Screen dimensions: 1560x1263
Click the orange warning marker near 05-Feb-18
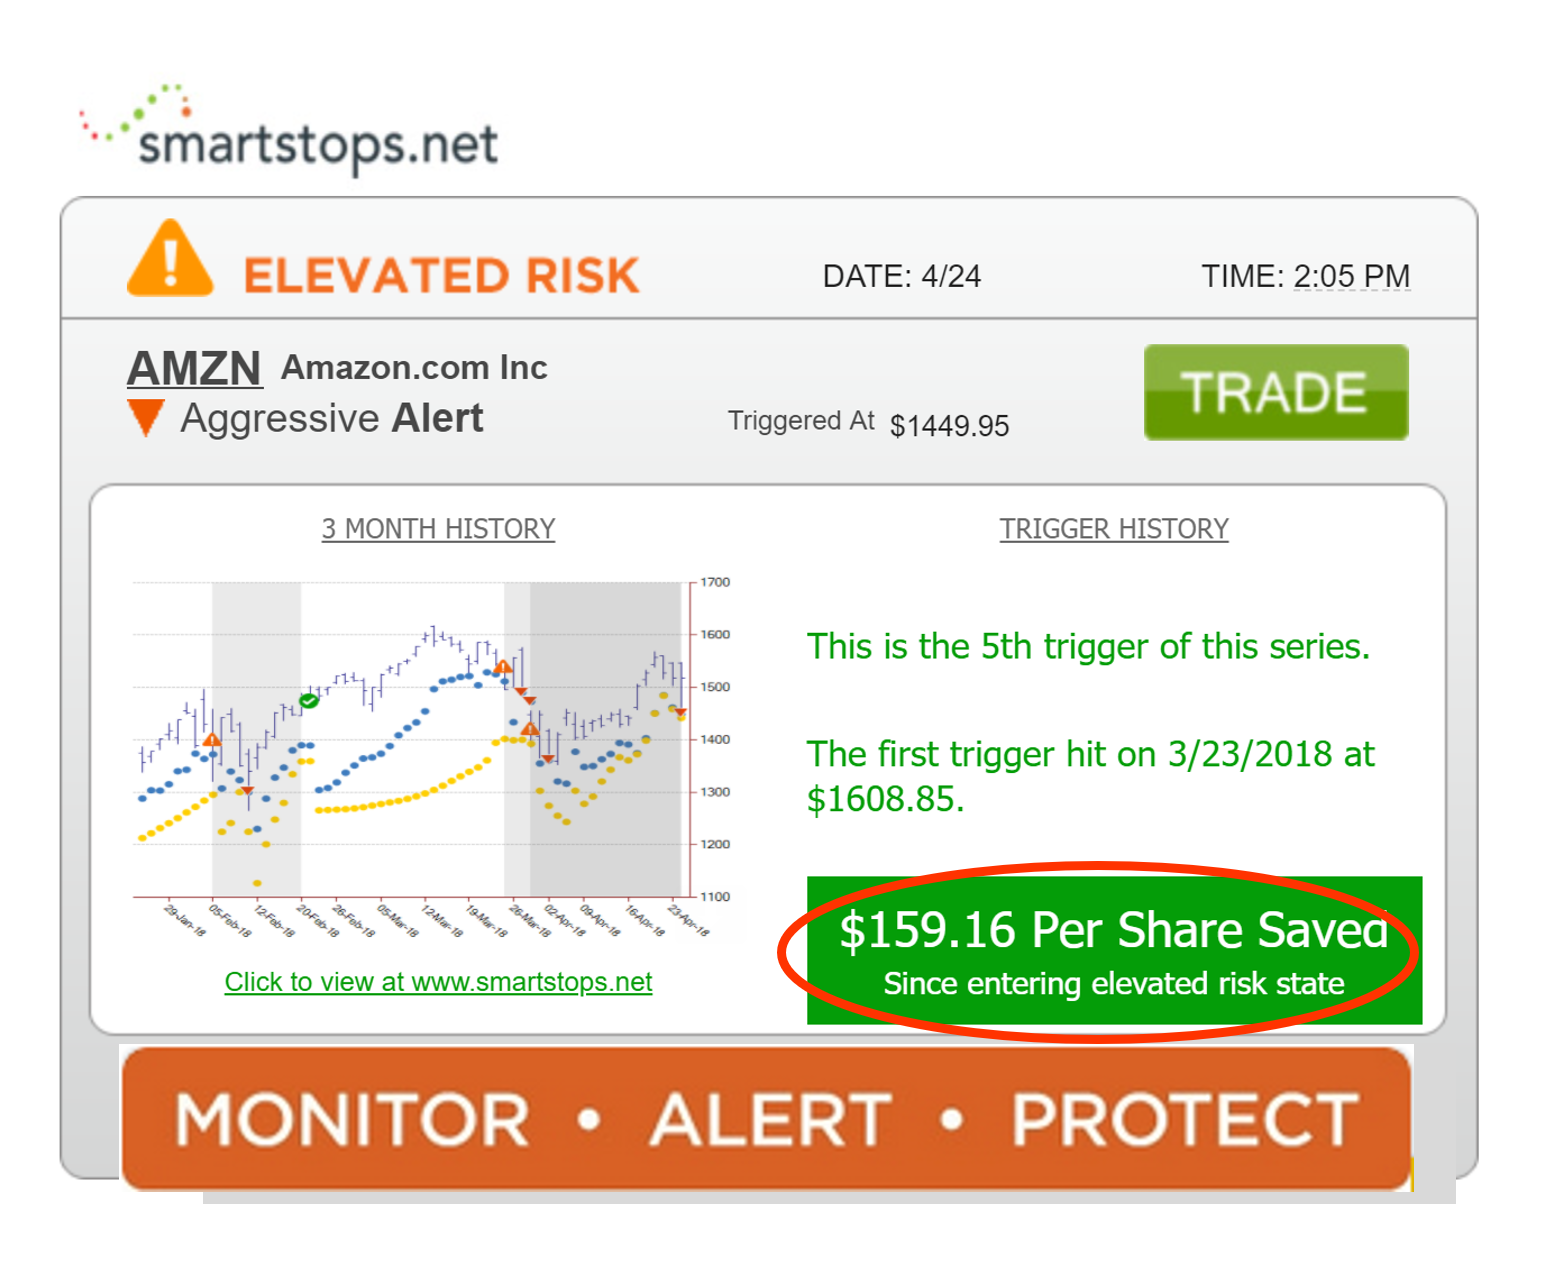coord(212,740)
